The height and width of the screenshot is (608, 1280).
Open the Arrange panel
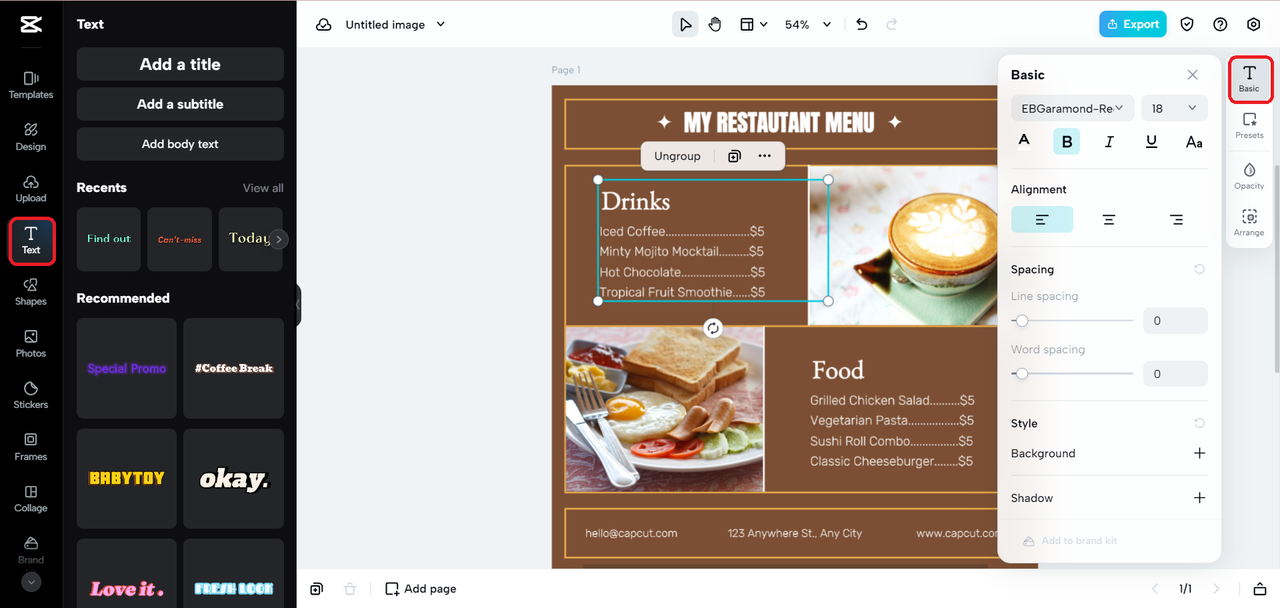[1249, 222]
